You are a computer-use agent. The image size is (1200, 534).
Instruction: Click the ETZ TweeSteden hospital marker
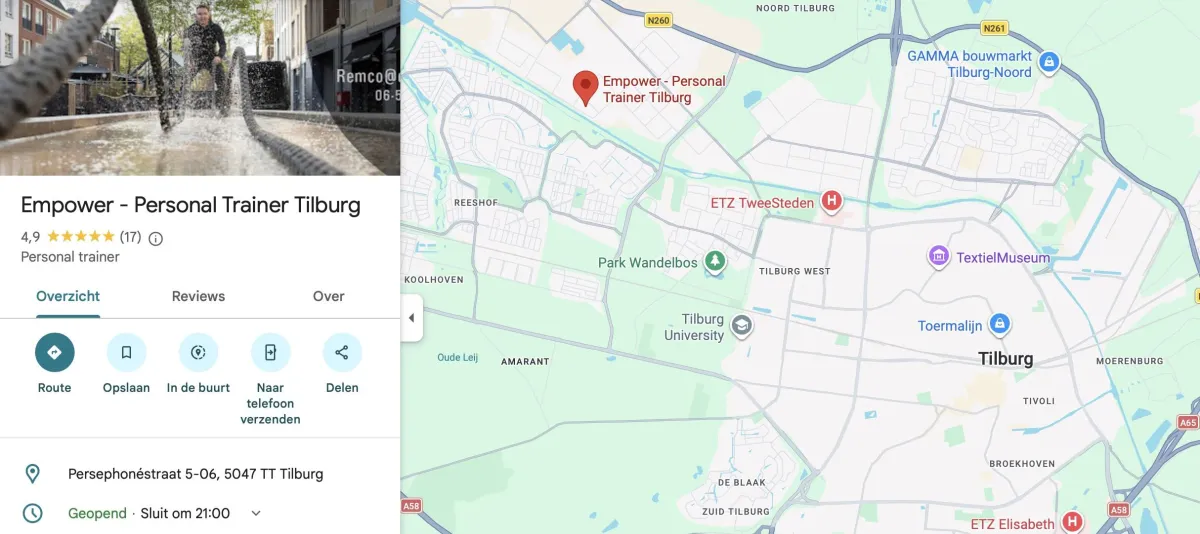(830, 202)
